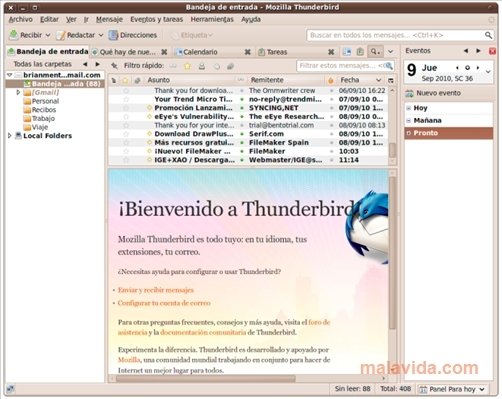The width and height of the screenshot is (502, 399).
Task: Expand the [Gmail] folder
Action: click(18, 92)
